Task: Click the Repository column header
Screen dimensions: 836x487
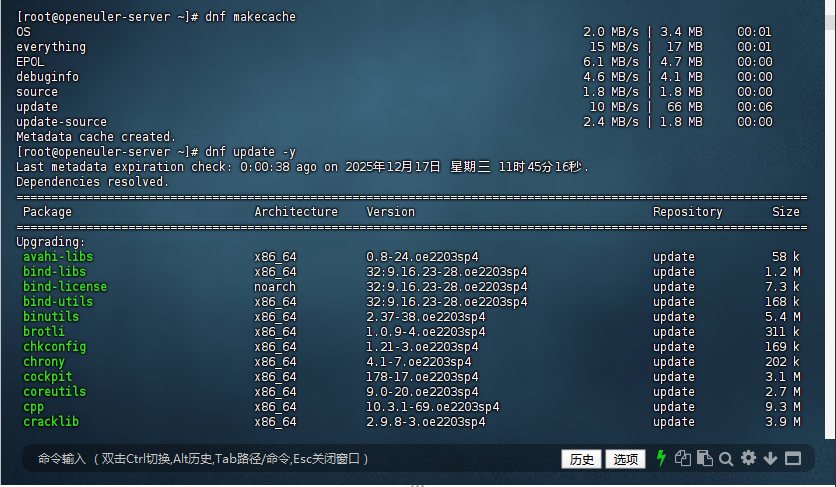Action: tap(688, 212)
